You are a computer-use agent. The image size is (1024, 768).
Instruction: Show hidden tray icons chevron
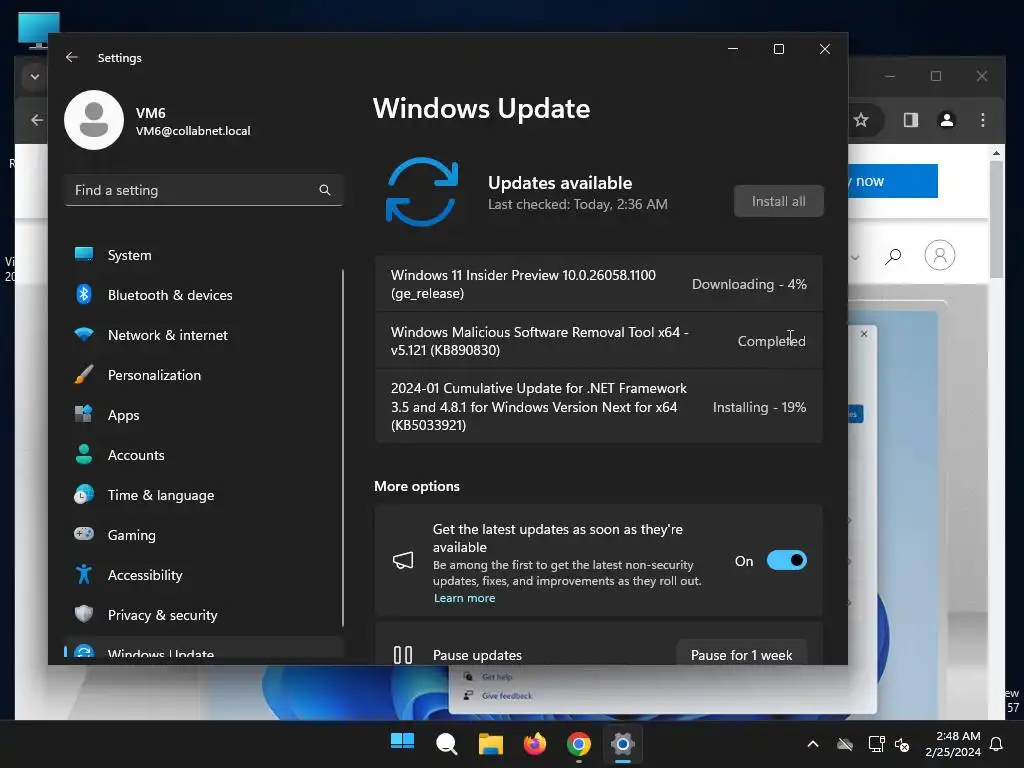point(813,744)
